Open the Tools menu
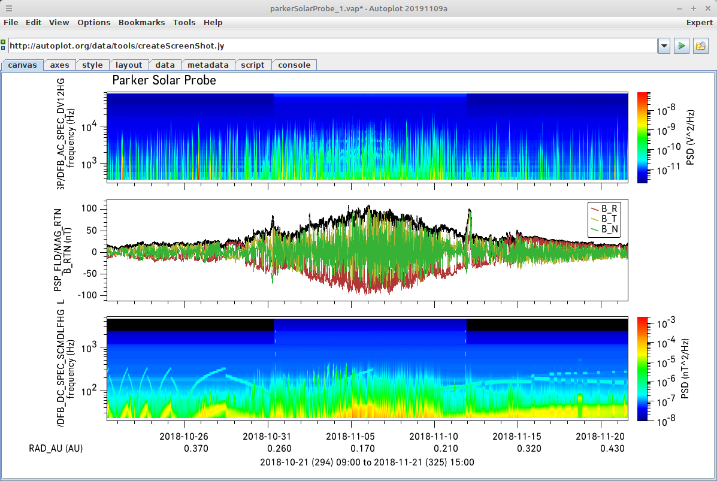Viewport: 717px width, 481px height. 184,22
